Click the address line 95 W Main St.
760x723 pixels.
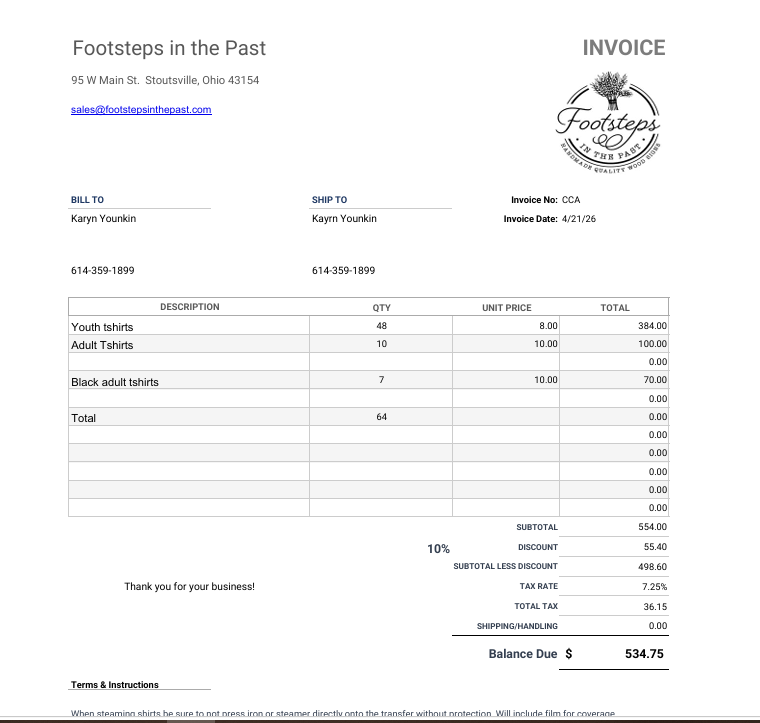[x=165, y=80]
